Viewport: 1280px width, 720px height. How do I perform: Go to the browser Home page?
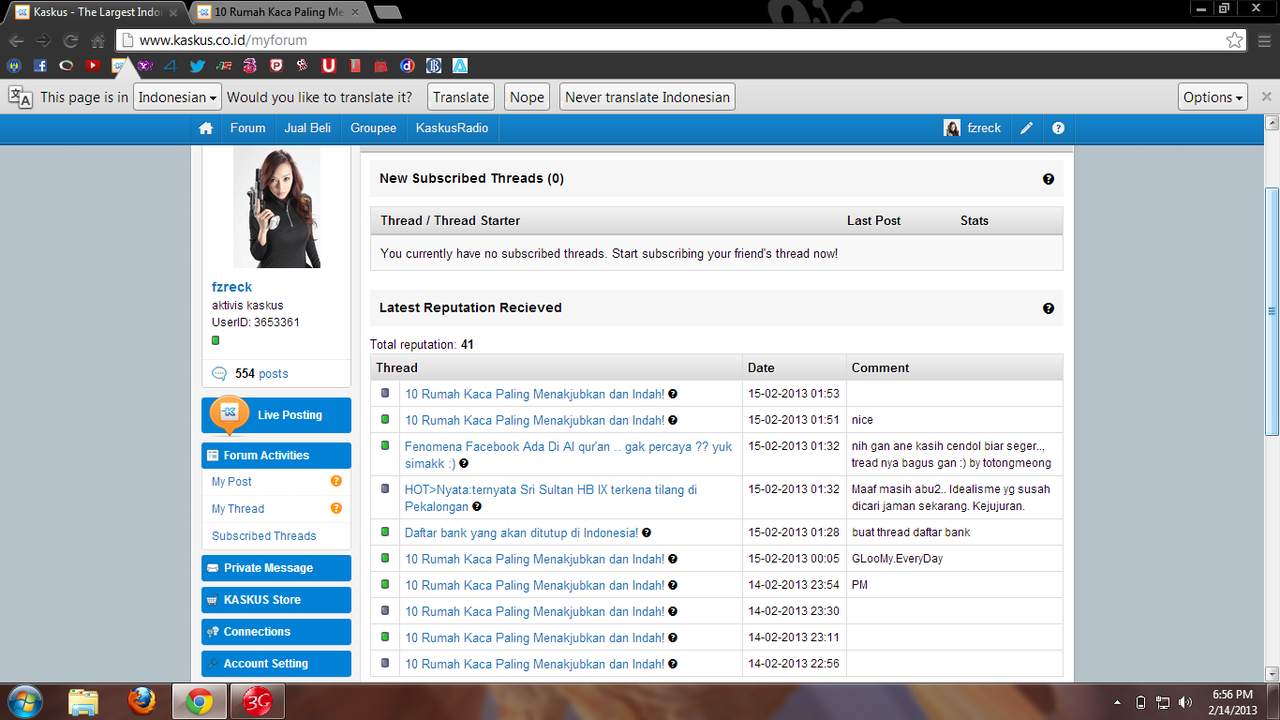click(x=98, y=41)
